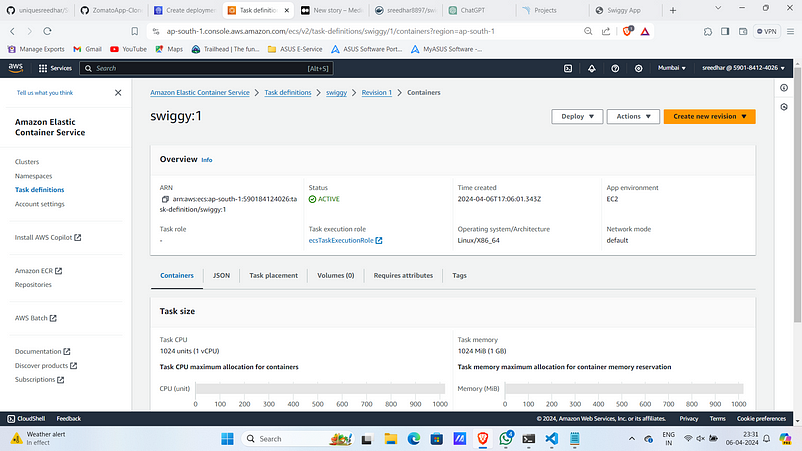Open Namespaces in sidebar

[x=33, y=176]
